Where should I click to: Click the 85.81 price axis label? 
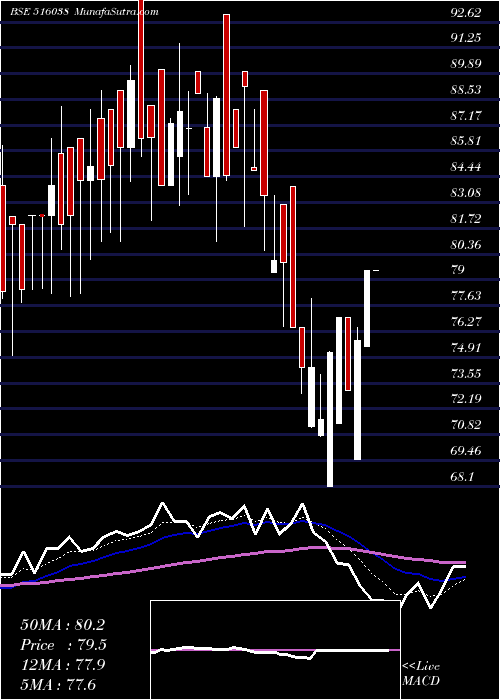point(466,141)
